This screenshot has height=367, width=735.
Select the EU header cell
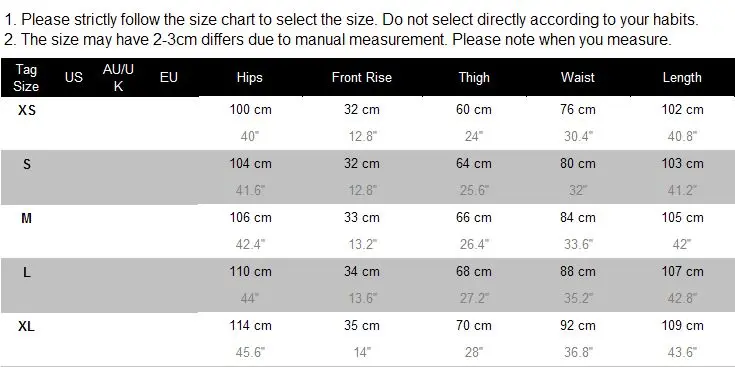tap(169, 78)
